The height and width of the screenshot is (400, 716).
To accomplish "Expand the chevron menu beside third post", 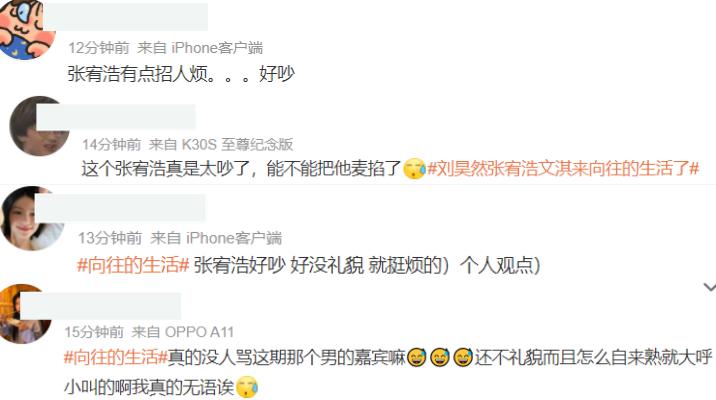I will click(710, 287).
